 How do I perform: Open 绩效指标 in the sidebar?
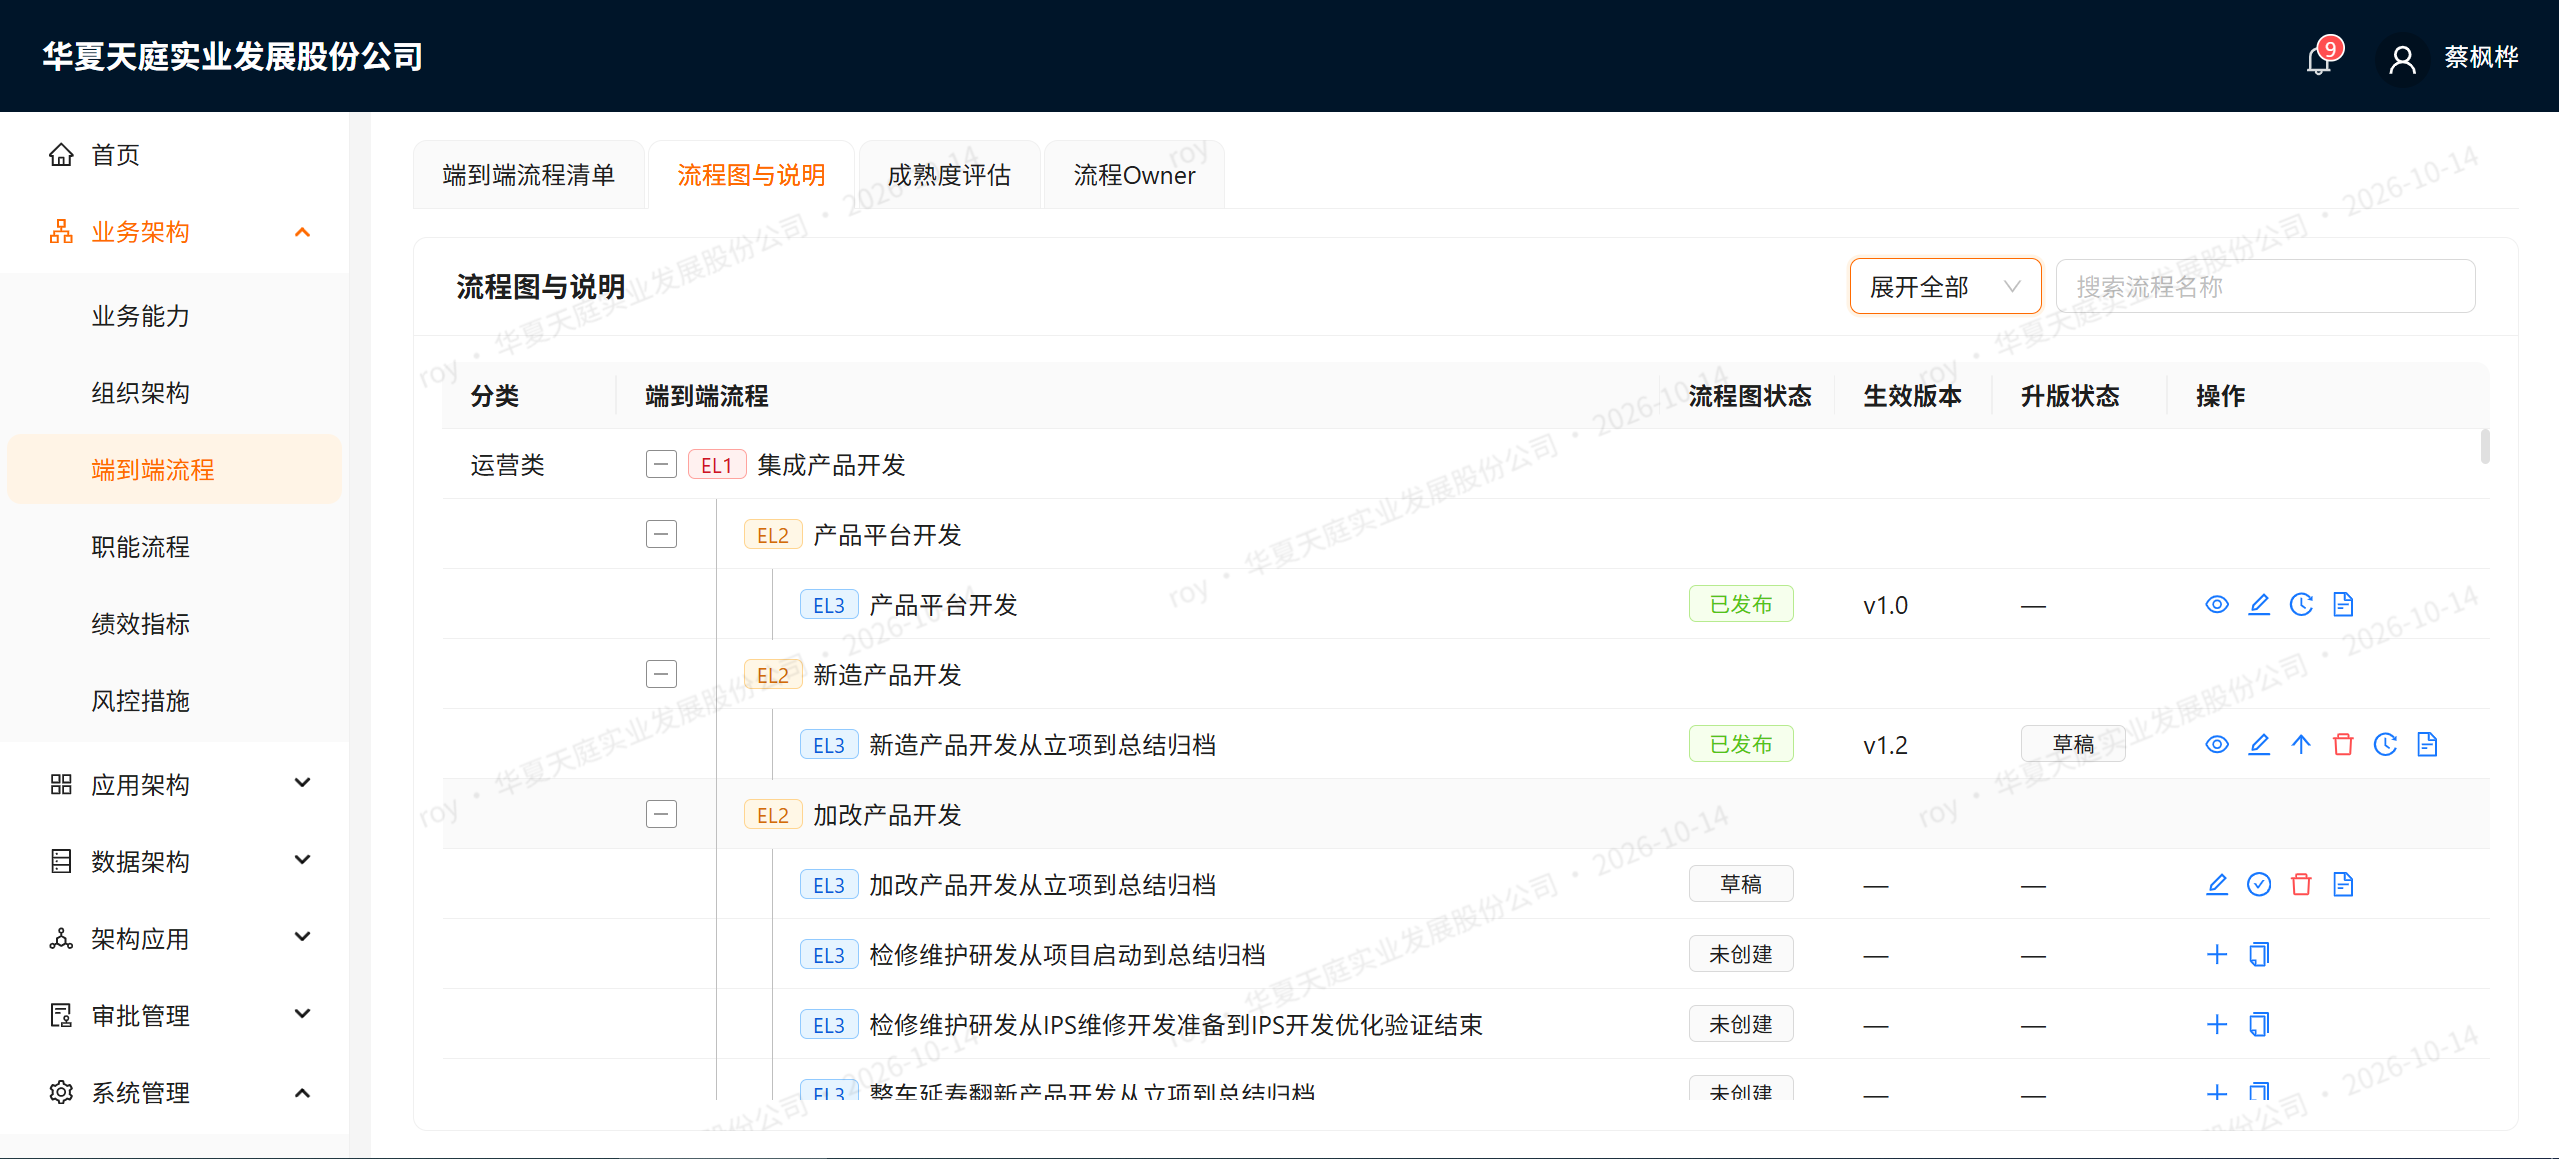point(175,625)
